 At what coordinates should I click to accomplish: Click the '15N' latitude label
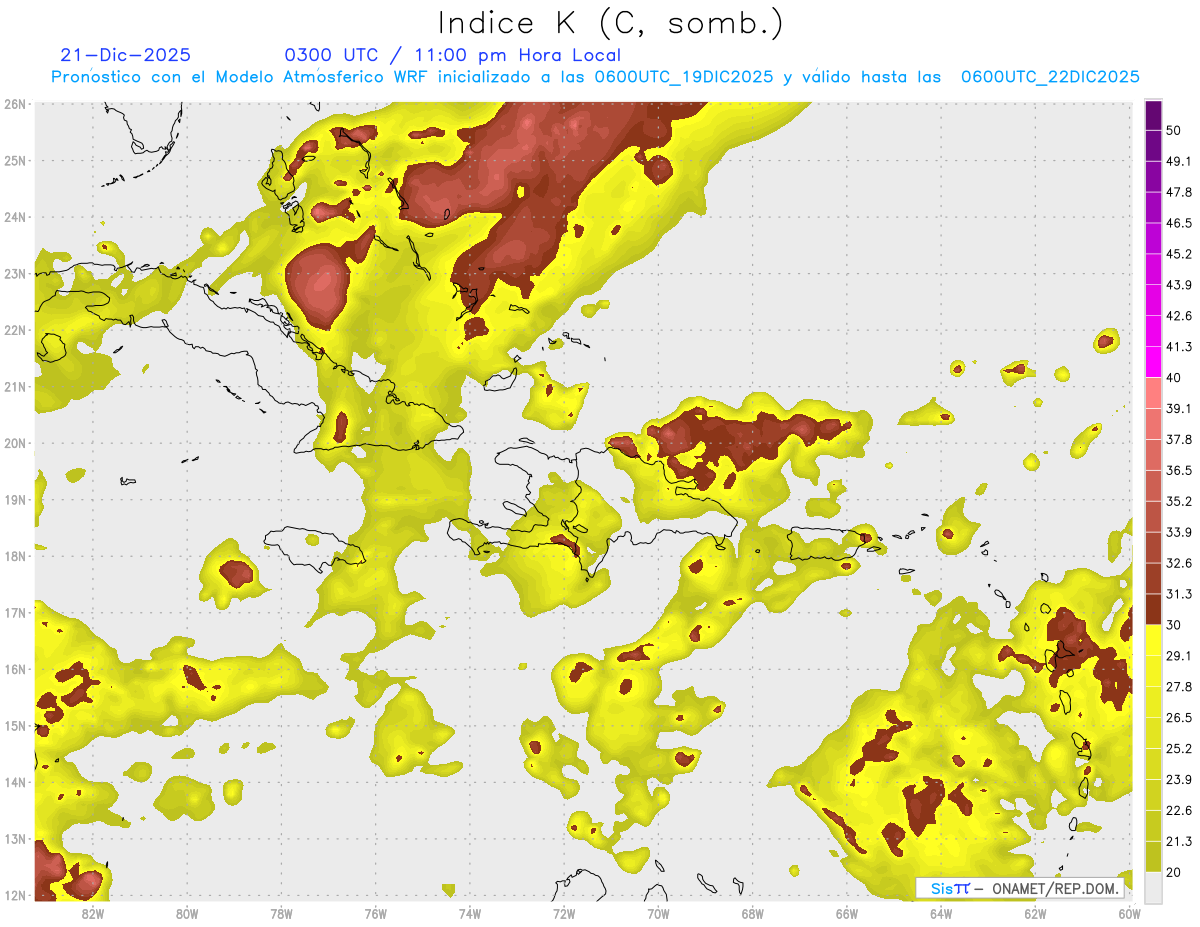click(x=15, y=725)
